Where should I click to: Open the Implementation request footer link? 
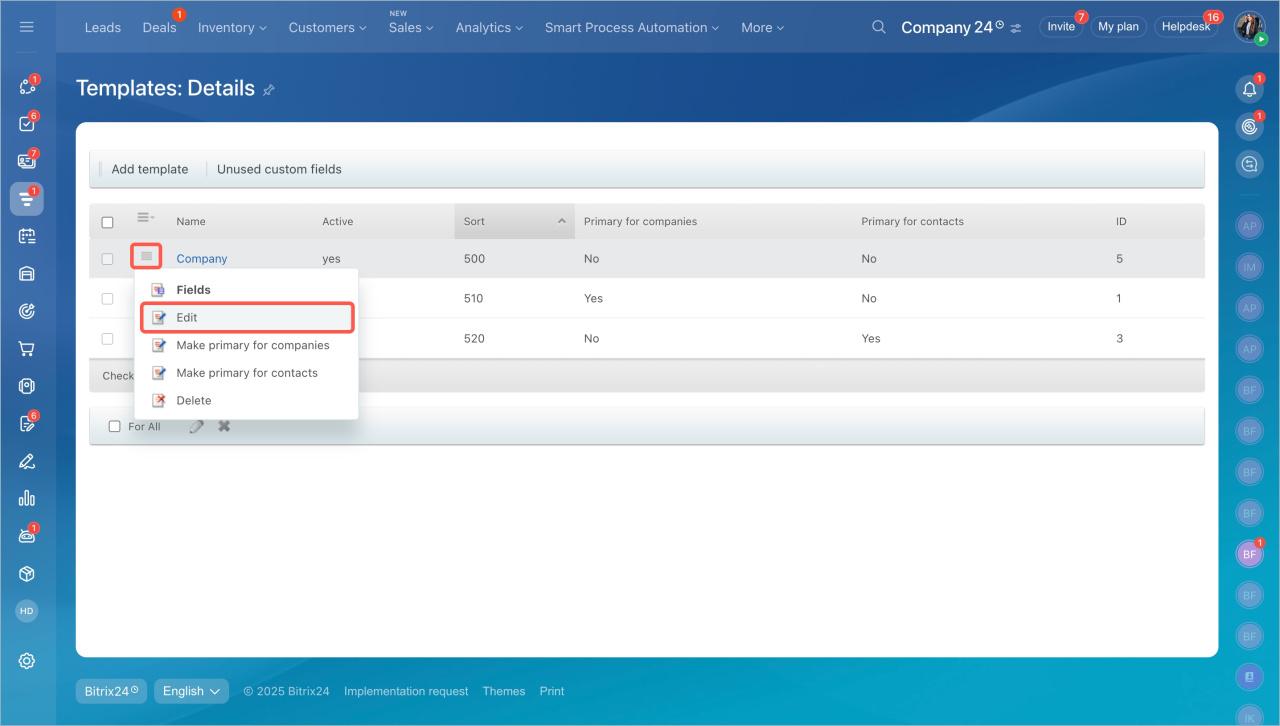406,691
